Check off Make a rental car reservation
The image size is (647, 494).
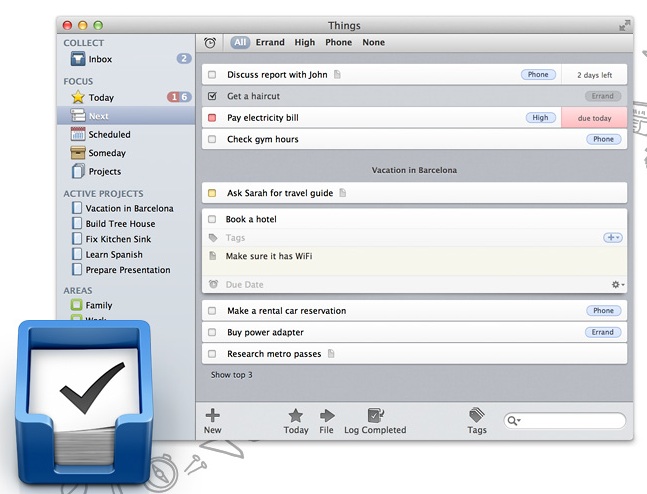click(x=212, y=311)
